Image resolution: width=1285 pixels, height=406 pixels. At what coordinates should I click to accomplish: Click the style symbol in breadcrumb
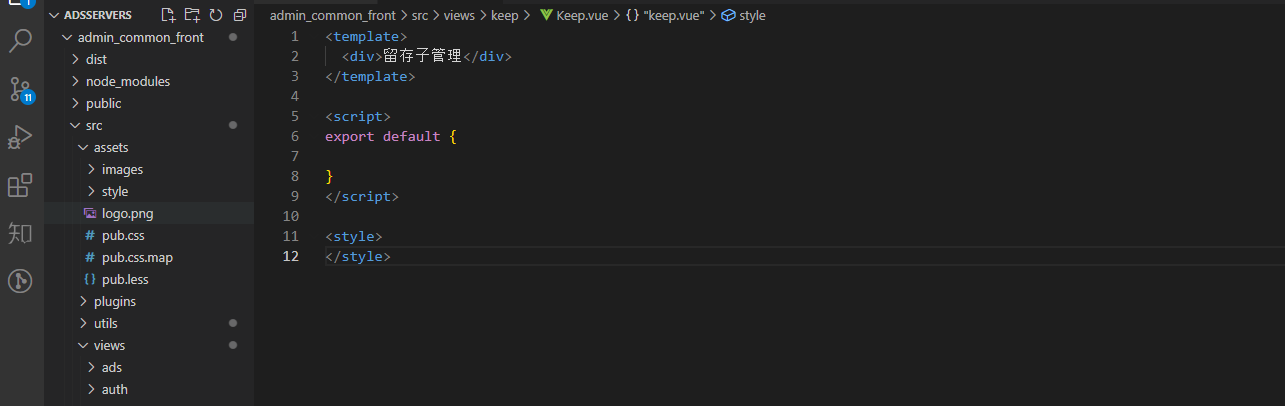point(752,16)
